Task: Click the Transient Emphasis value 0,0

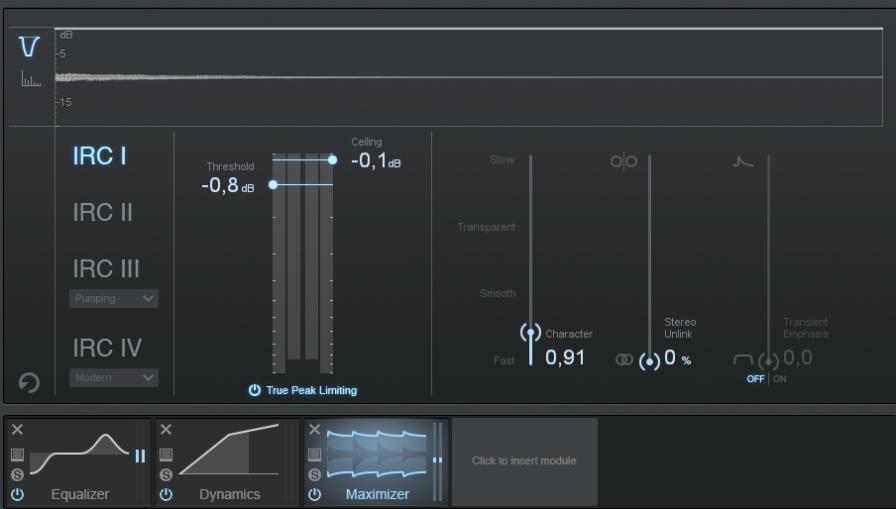Action: pos(798,358)
